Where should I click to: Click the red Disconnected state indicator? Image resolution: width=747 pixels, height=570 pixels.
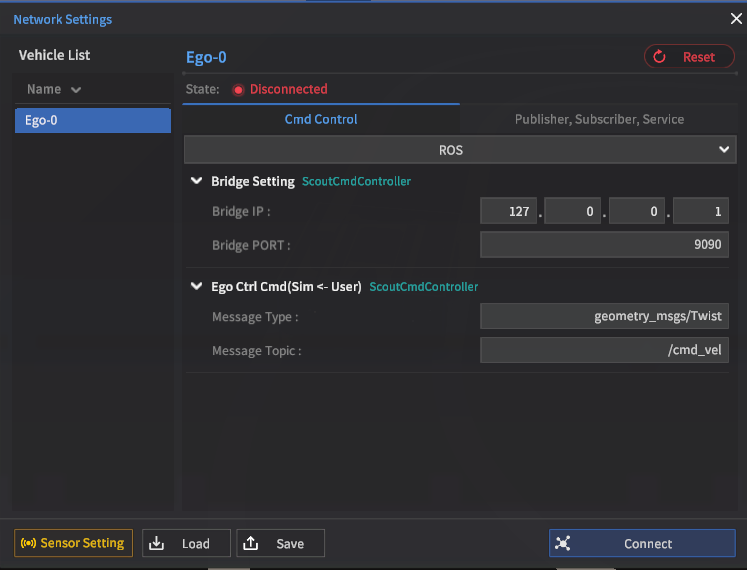pos(238,90)
